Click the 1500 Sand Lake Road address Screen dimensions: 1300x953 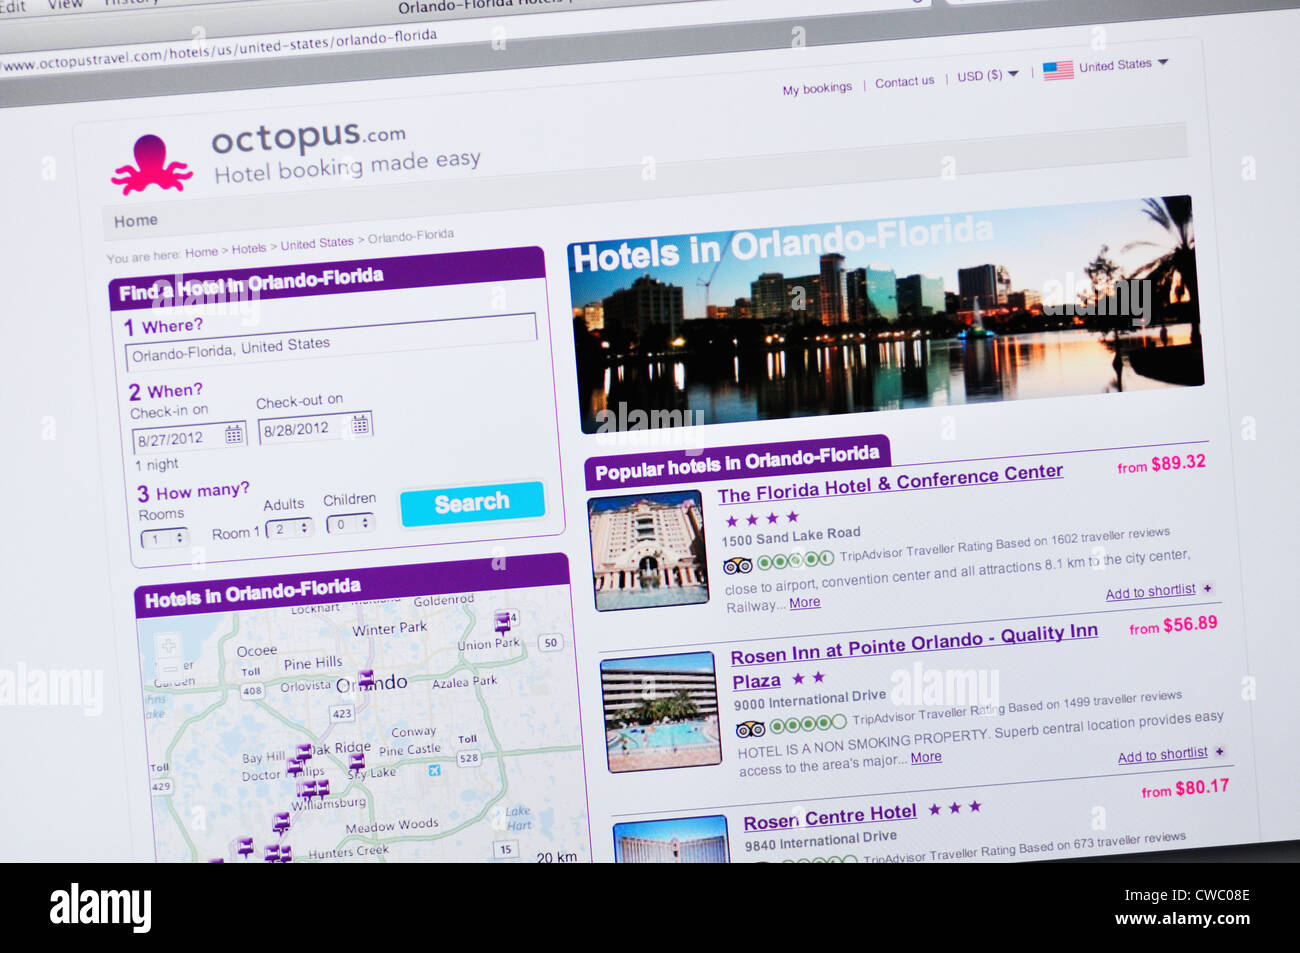[791, 537]
